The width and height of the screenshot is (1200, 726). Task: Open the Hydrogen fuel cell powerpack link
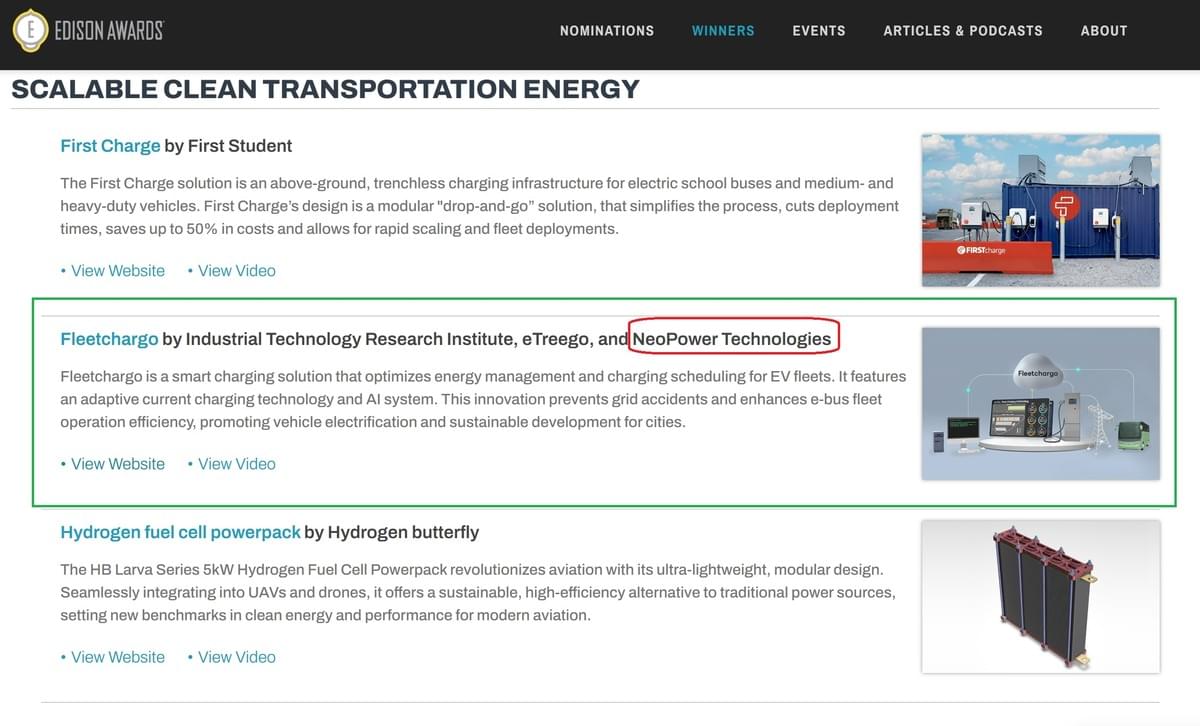click(180, 532)
